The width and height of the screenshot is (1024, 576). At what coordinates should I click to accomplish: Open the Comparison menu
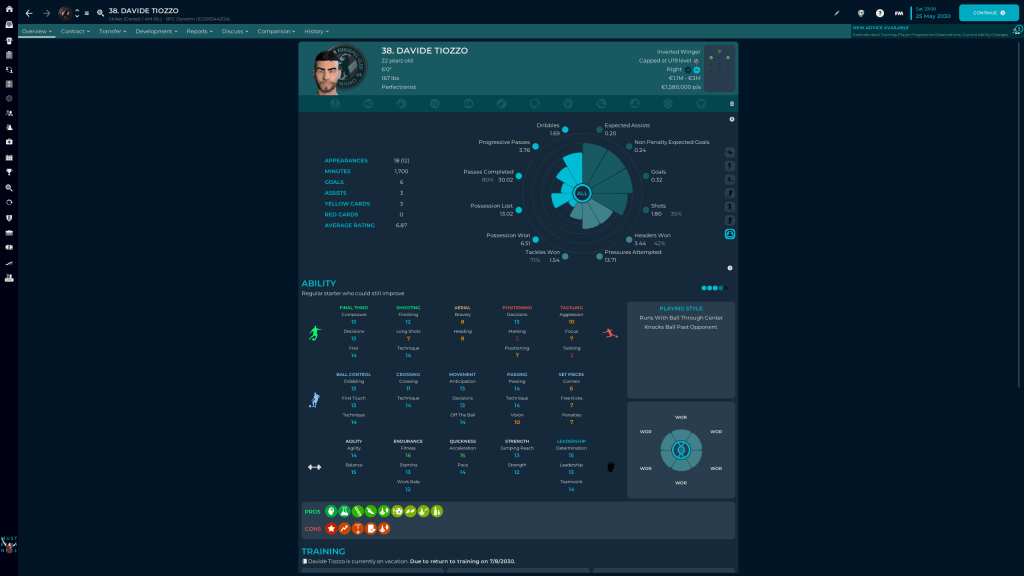276,31
